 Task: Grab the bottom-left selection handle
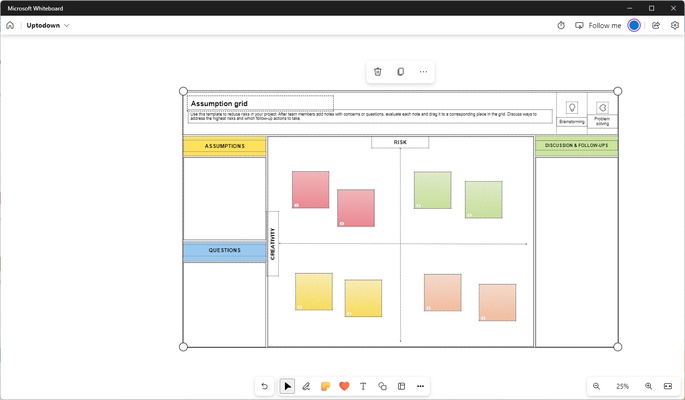(183, 347)
